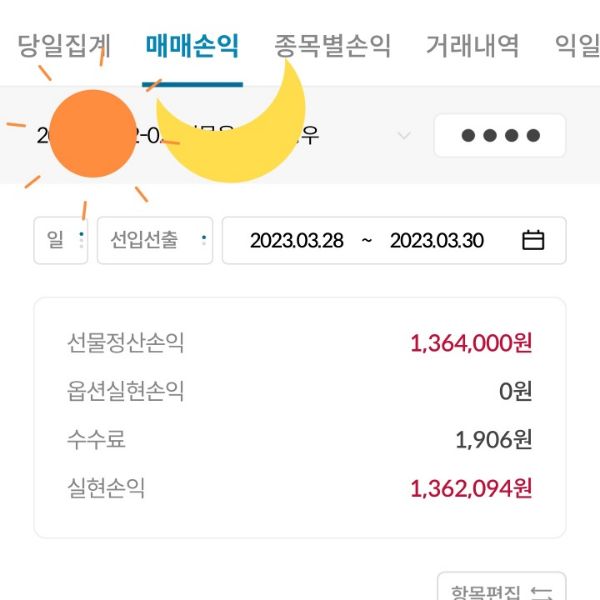600x600 pixels.
Task: Select the 매매손익 tab
Action: tap(192, 46)
